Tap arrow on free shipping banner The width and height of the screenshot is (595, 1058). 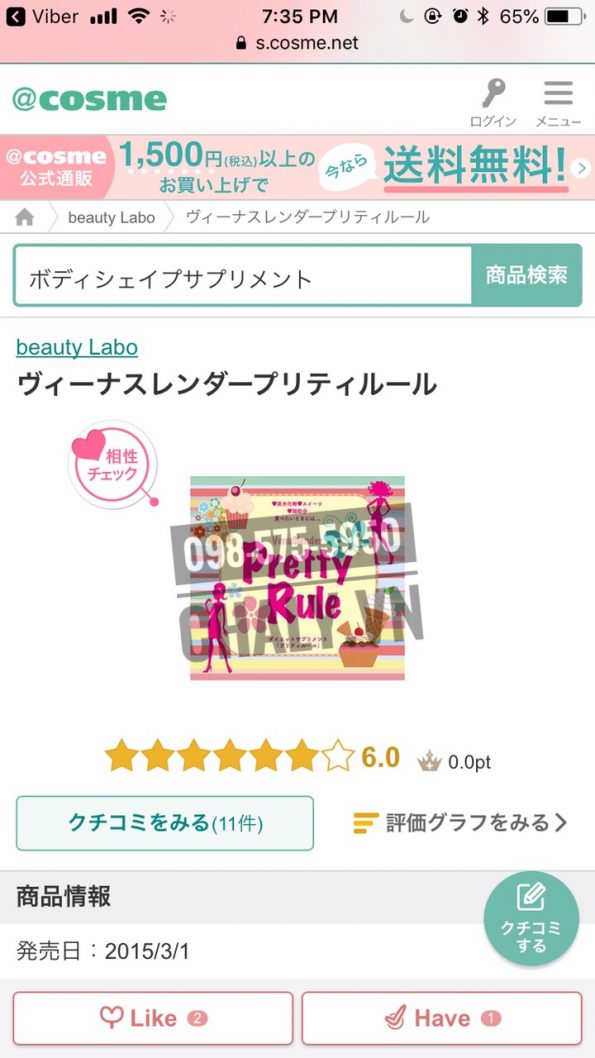(x=581, y=168)
